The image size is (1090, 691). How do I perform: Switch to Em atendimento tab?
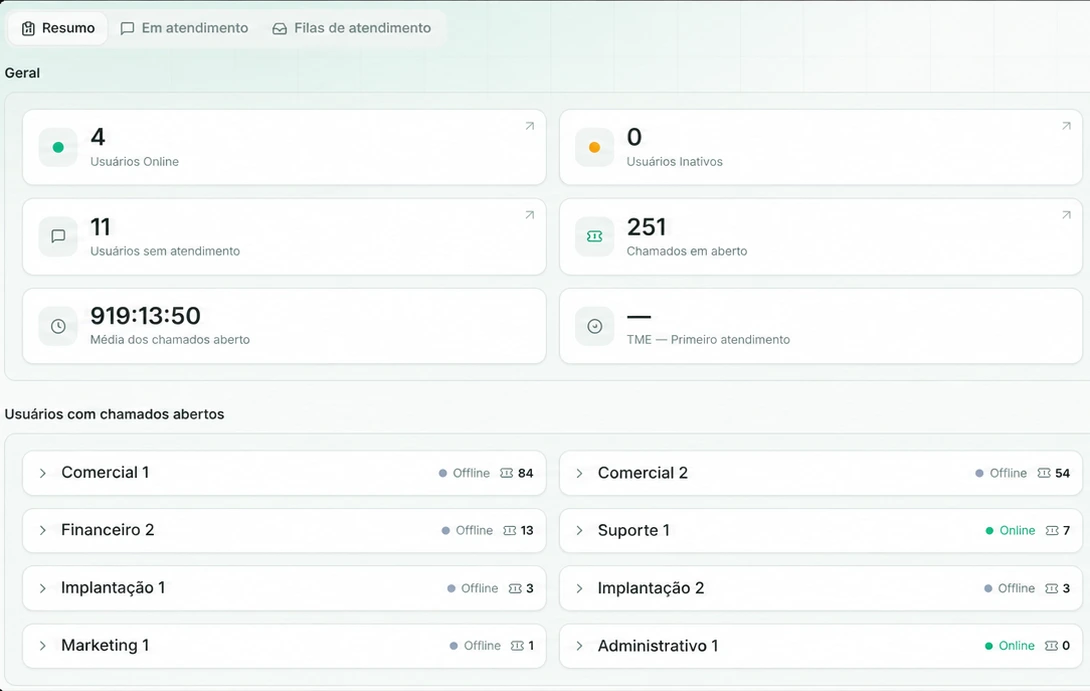(184, 29)
